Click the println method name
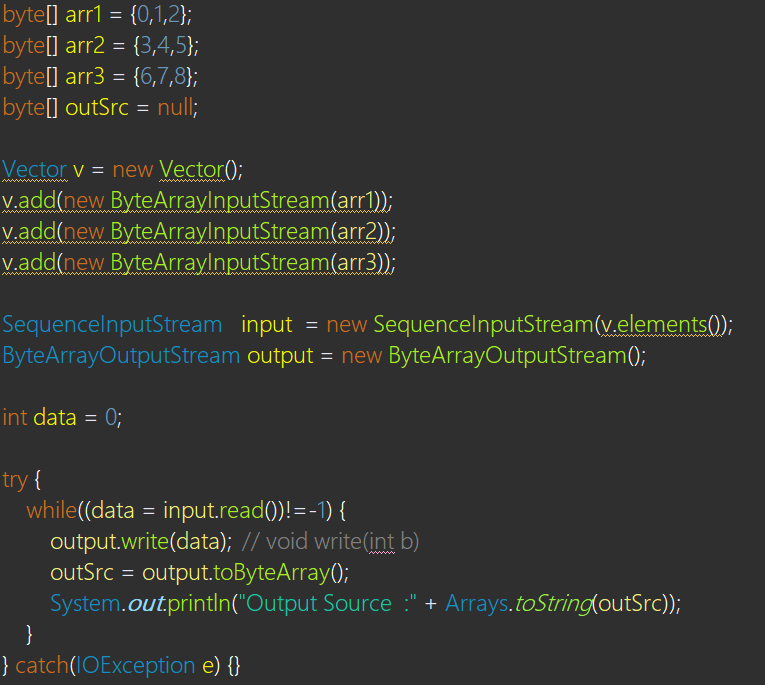Image resolution: width=765 pixels, height=685 pixels. pos(199,604)
